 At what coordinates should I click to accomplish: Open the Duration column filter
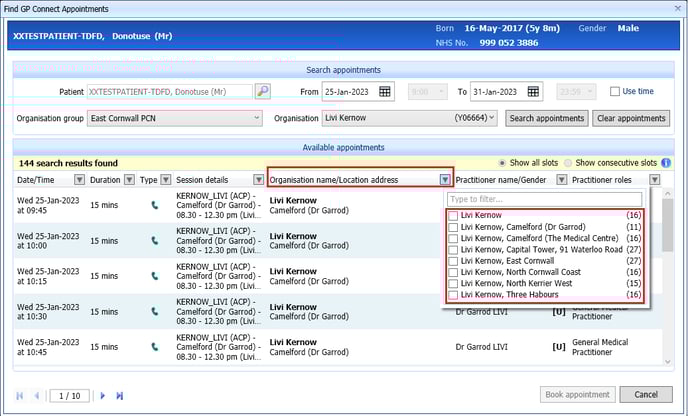tap(128, 180)
